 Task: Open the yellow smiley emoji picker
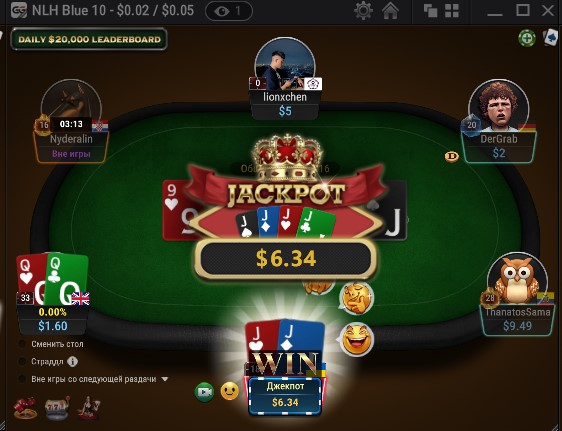pos(230,391)
